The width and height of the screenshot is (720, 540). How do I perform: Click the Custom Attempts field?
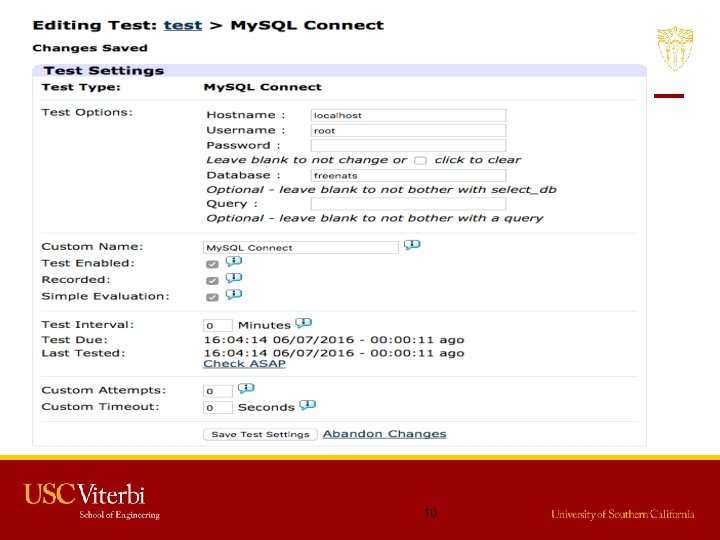[218, 391]
